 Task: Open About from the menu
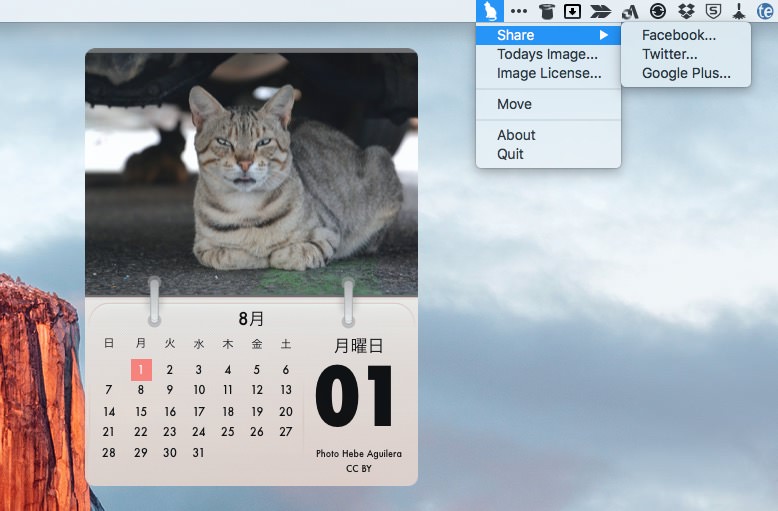tap(548, 135)
